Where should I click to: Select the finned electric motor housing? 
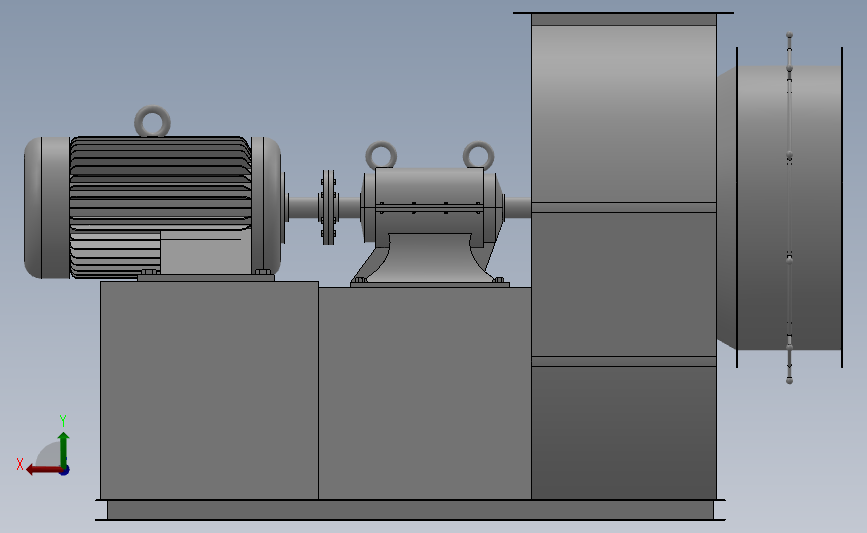(160, 207)
